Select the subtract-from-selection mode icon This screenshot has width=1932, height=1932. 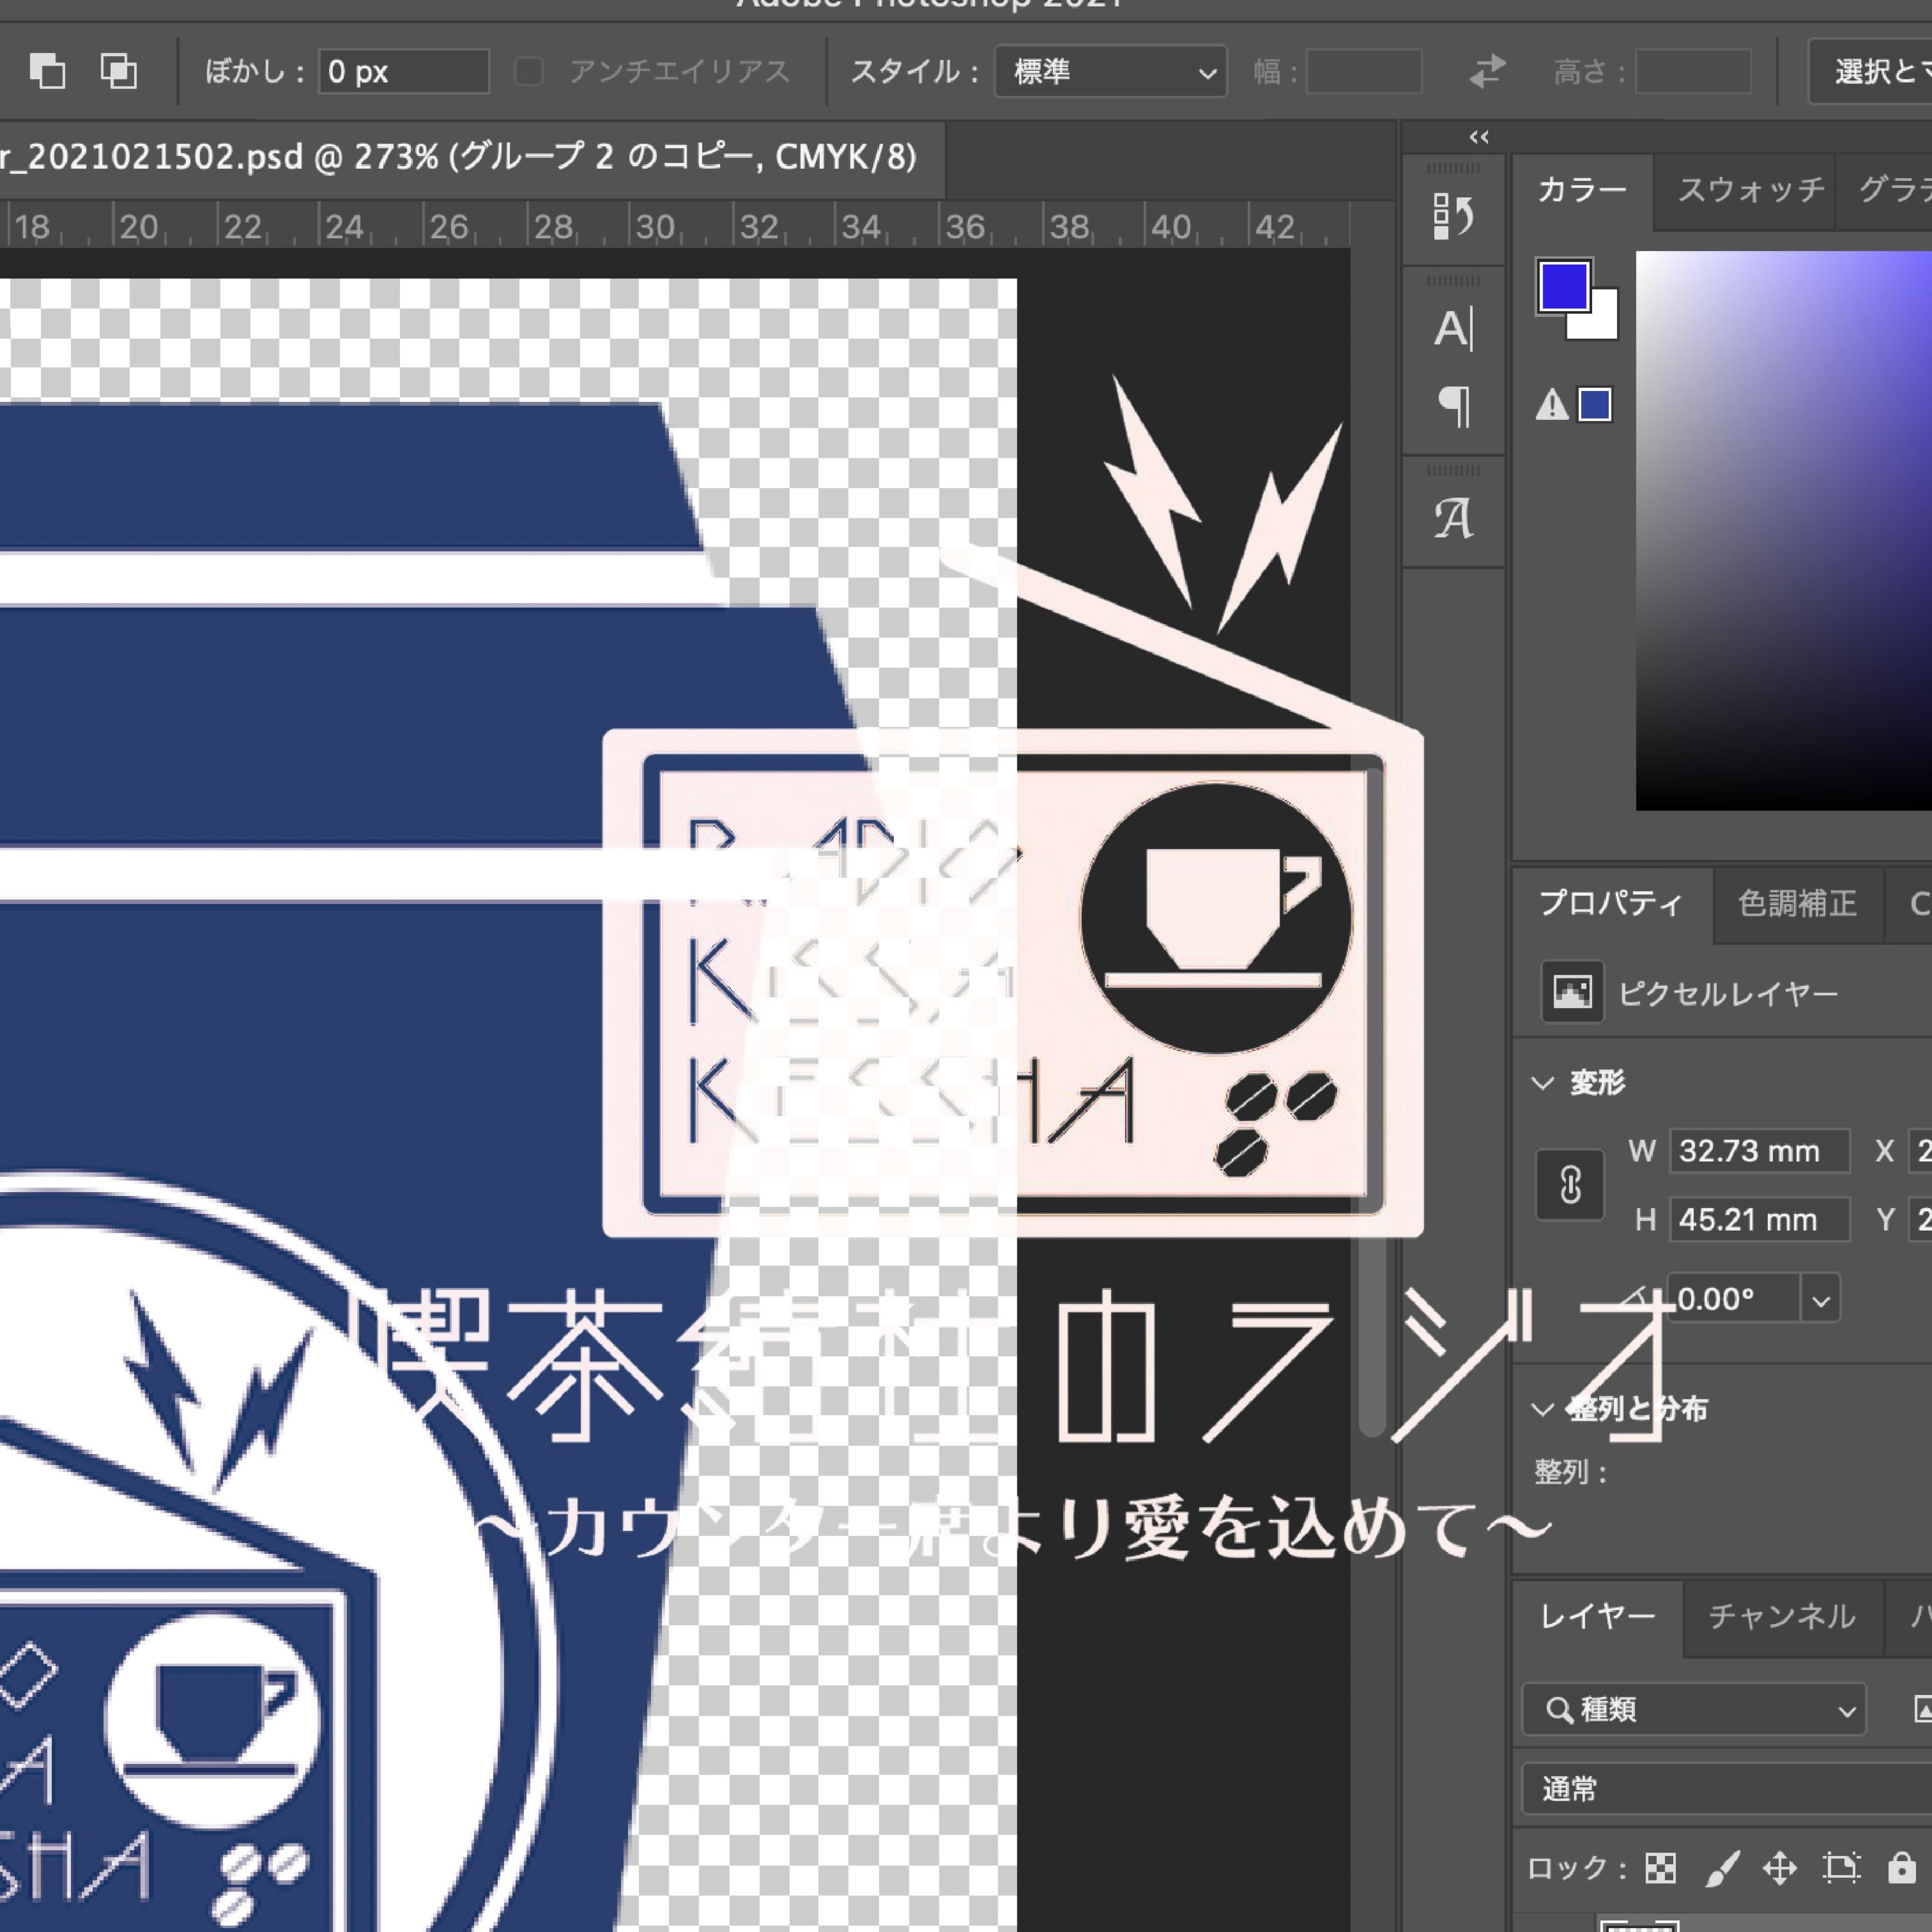click(x=47, y=71)
